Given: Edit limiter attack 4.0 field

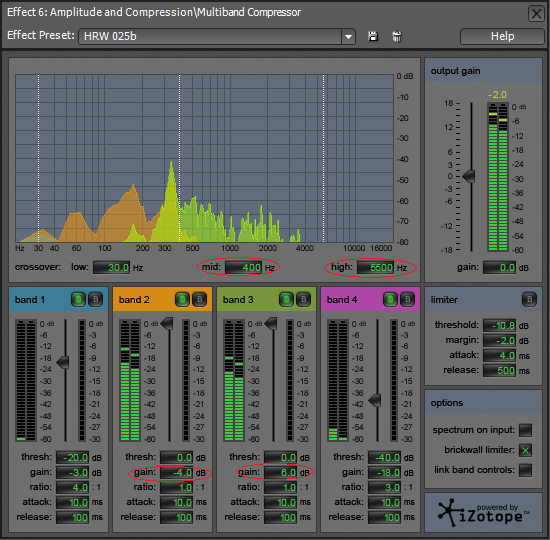Looking at the screenshot, I should point(499,355).
